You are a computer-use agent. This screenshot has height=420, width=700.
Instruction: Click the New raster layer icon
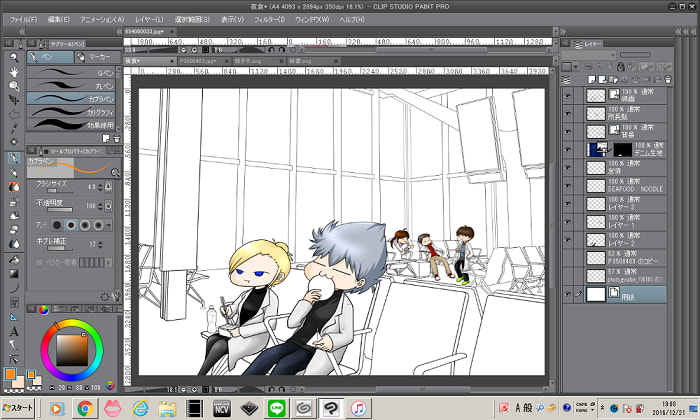[592, 79]
